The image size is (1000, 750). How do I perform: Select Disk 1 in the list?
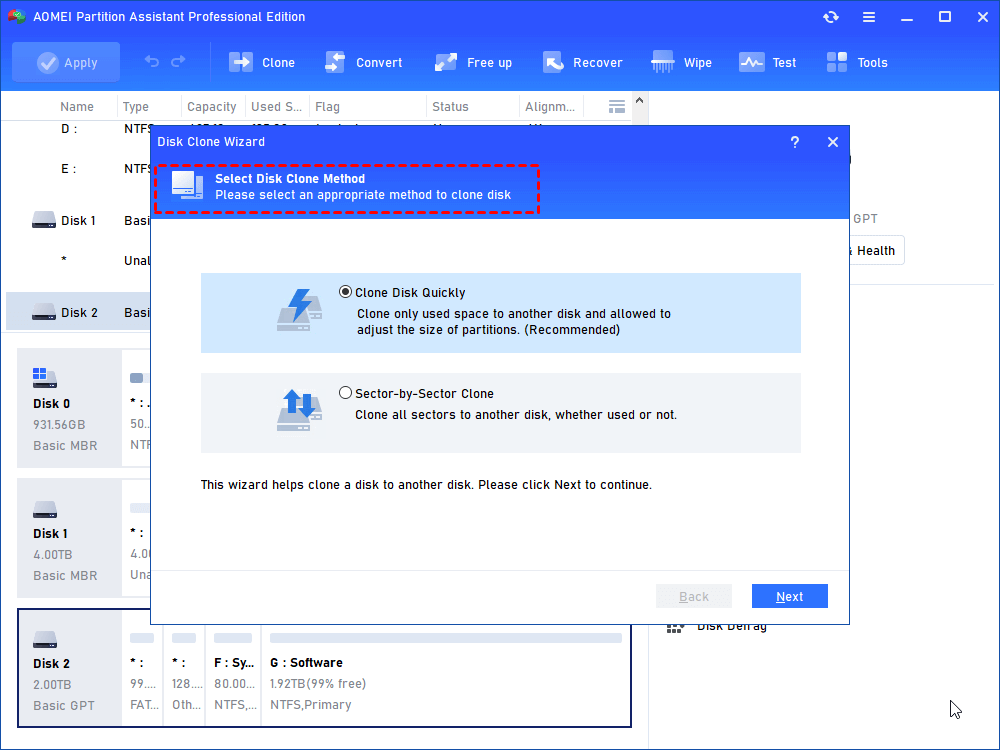(x=78, y=221)
